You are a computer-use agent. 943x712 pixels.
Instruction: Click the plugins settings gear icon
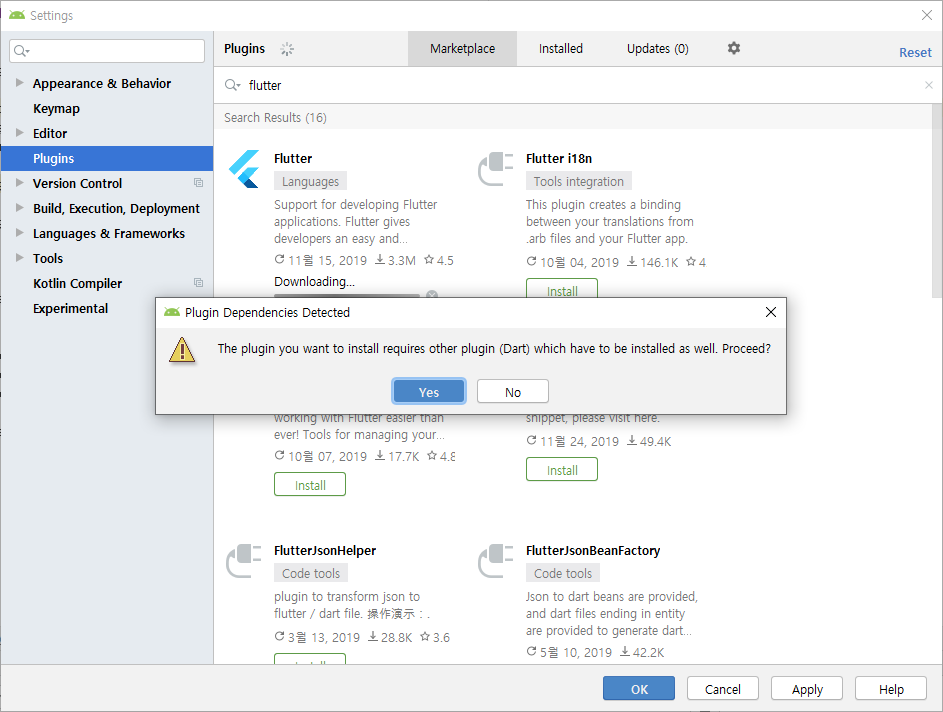click(x=734, y=48)
